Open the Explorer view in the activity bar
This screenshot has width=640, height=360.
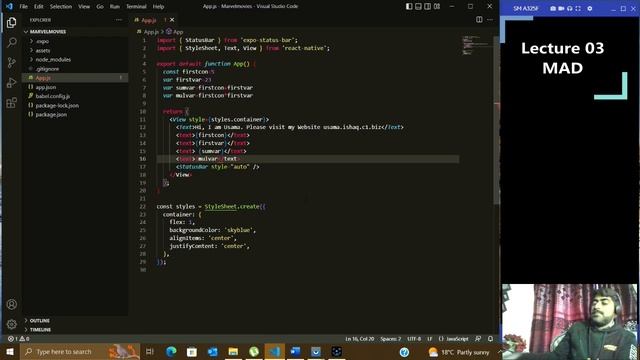pyautogui.click(x=12, y=23)
